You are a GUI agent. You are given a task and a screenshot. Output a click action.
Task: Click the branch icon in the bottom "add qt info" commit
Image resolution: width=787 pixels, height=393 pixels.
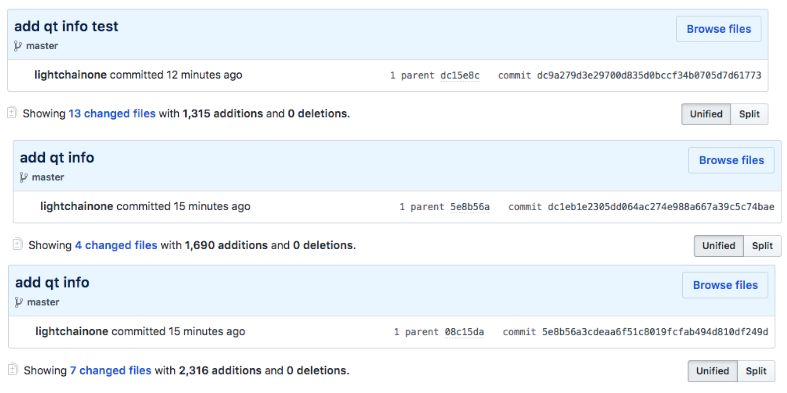(19, 302)
